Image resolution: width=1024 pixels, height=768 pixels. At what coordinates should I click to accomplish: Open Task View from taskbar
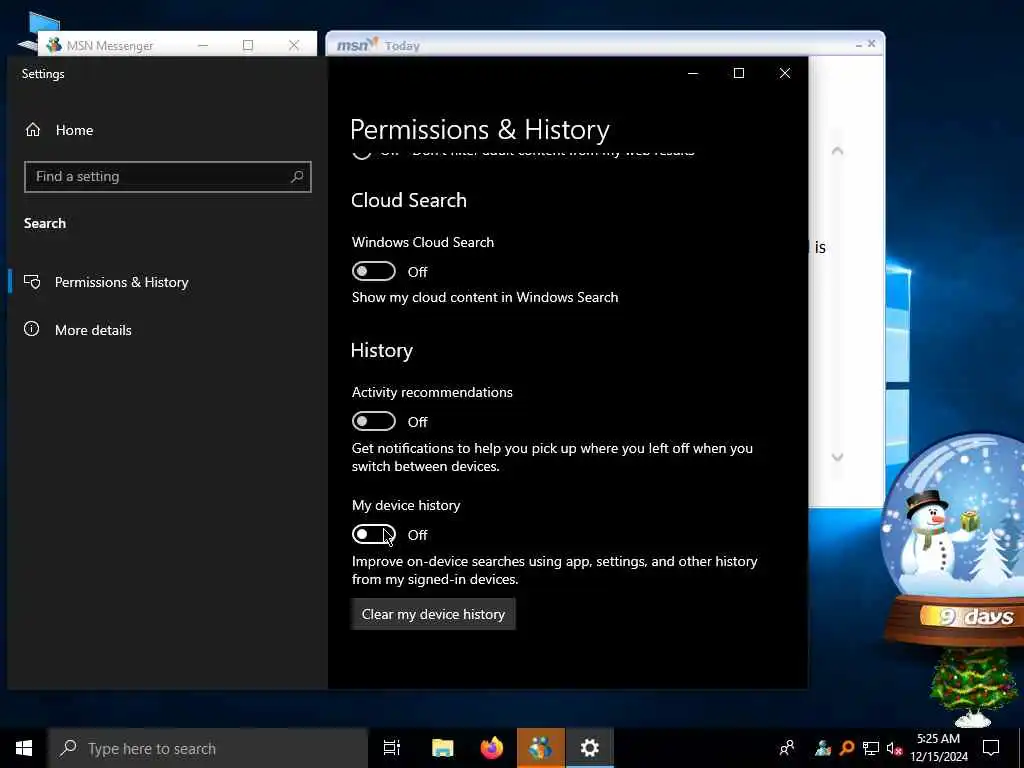pyautogui.click(x=392, y=748)
